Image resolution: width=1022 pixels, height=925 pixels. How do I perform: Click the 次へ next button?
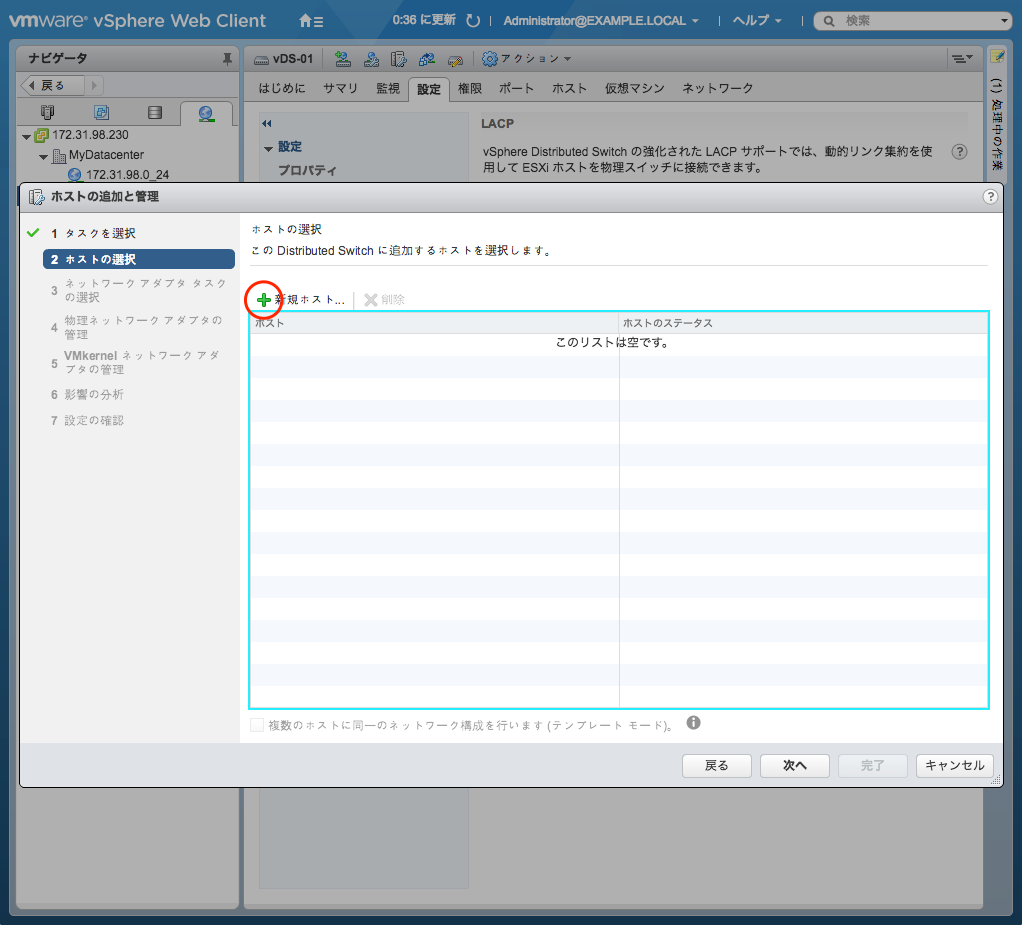(795, 765)
